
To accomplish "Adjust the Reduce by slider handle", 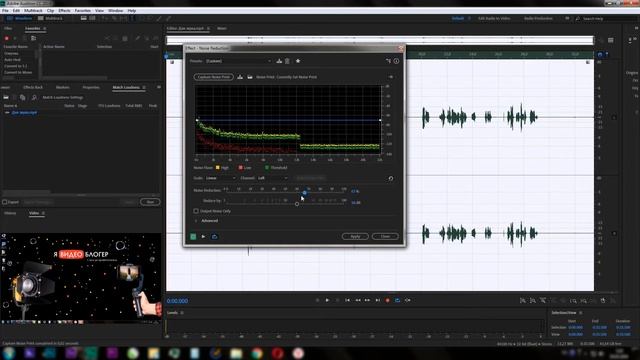I will coord(297,204).
